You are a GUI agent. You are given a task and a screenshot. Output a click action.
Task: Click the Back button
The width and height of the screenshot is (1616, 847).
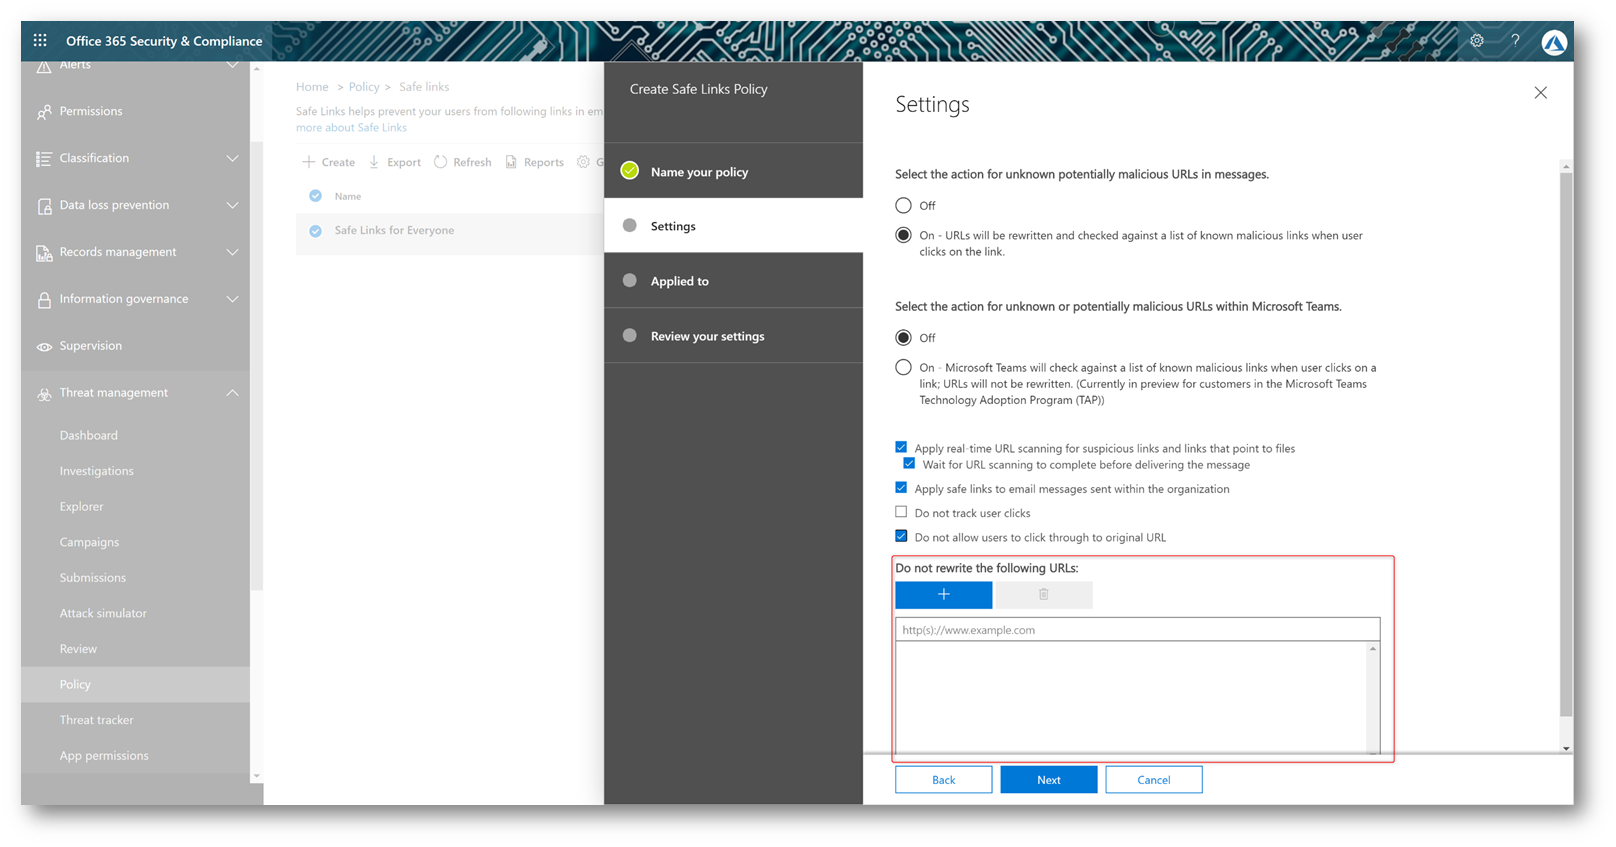943,780
